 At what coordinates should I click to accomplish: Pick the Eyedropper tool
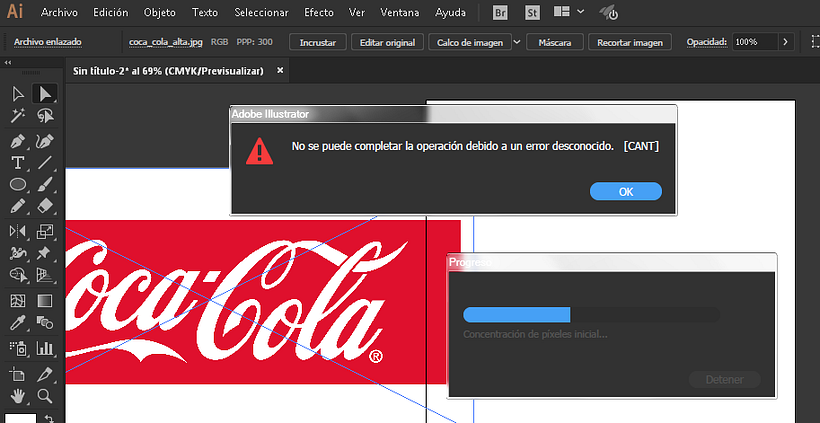(x=18, y=323)
